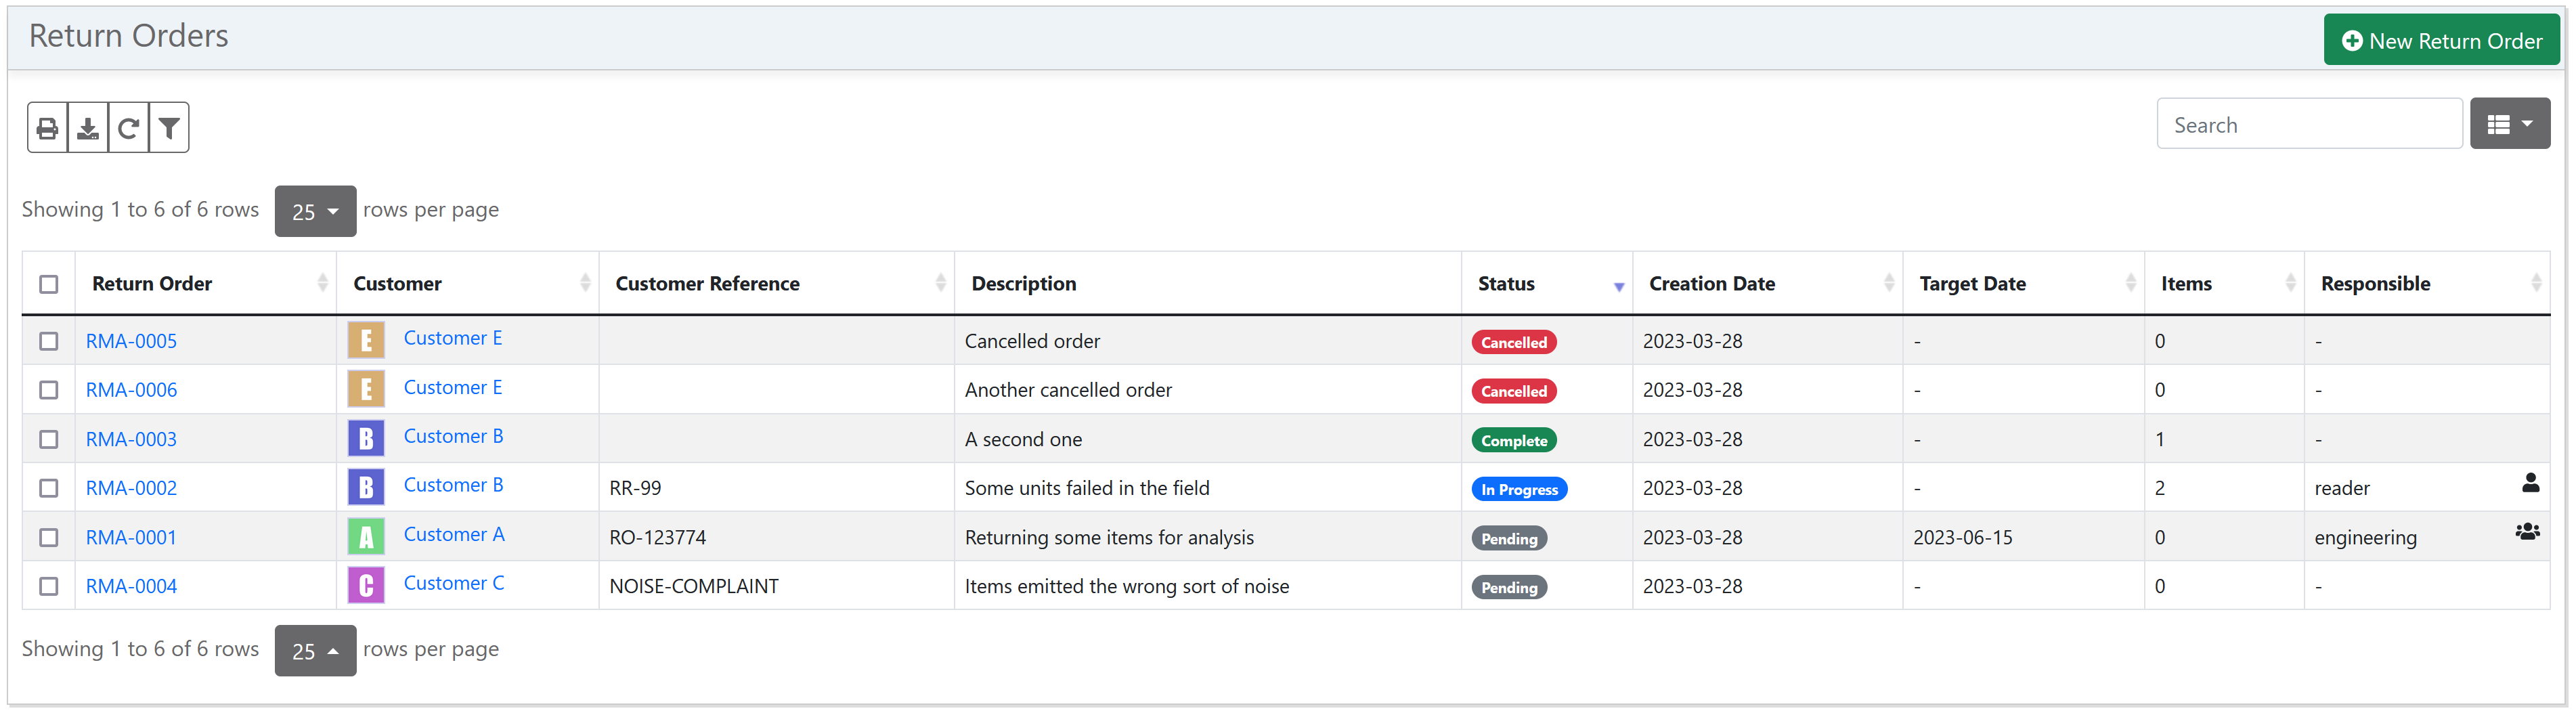
Task: Click the print reports icon
Action: click(47, 128)
